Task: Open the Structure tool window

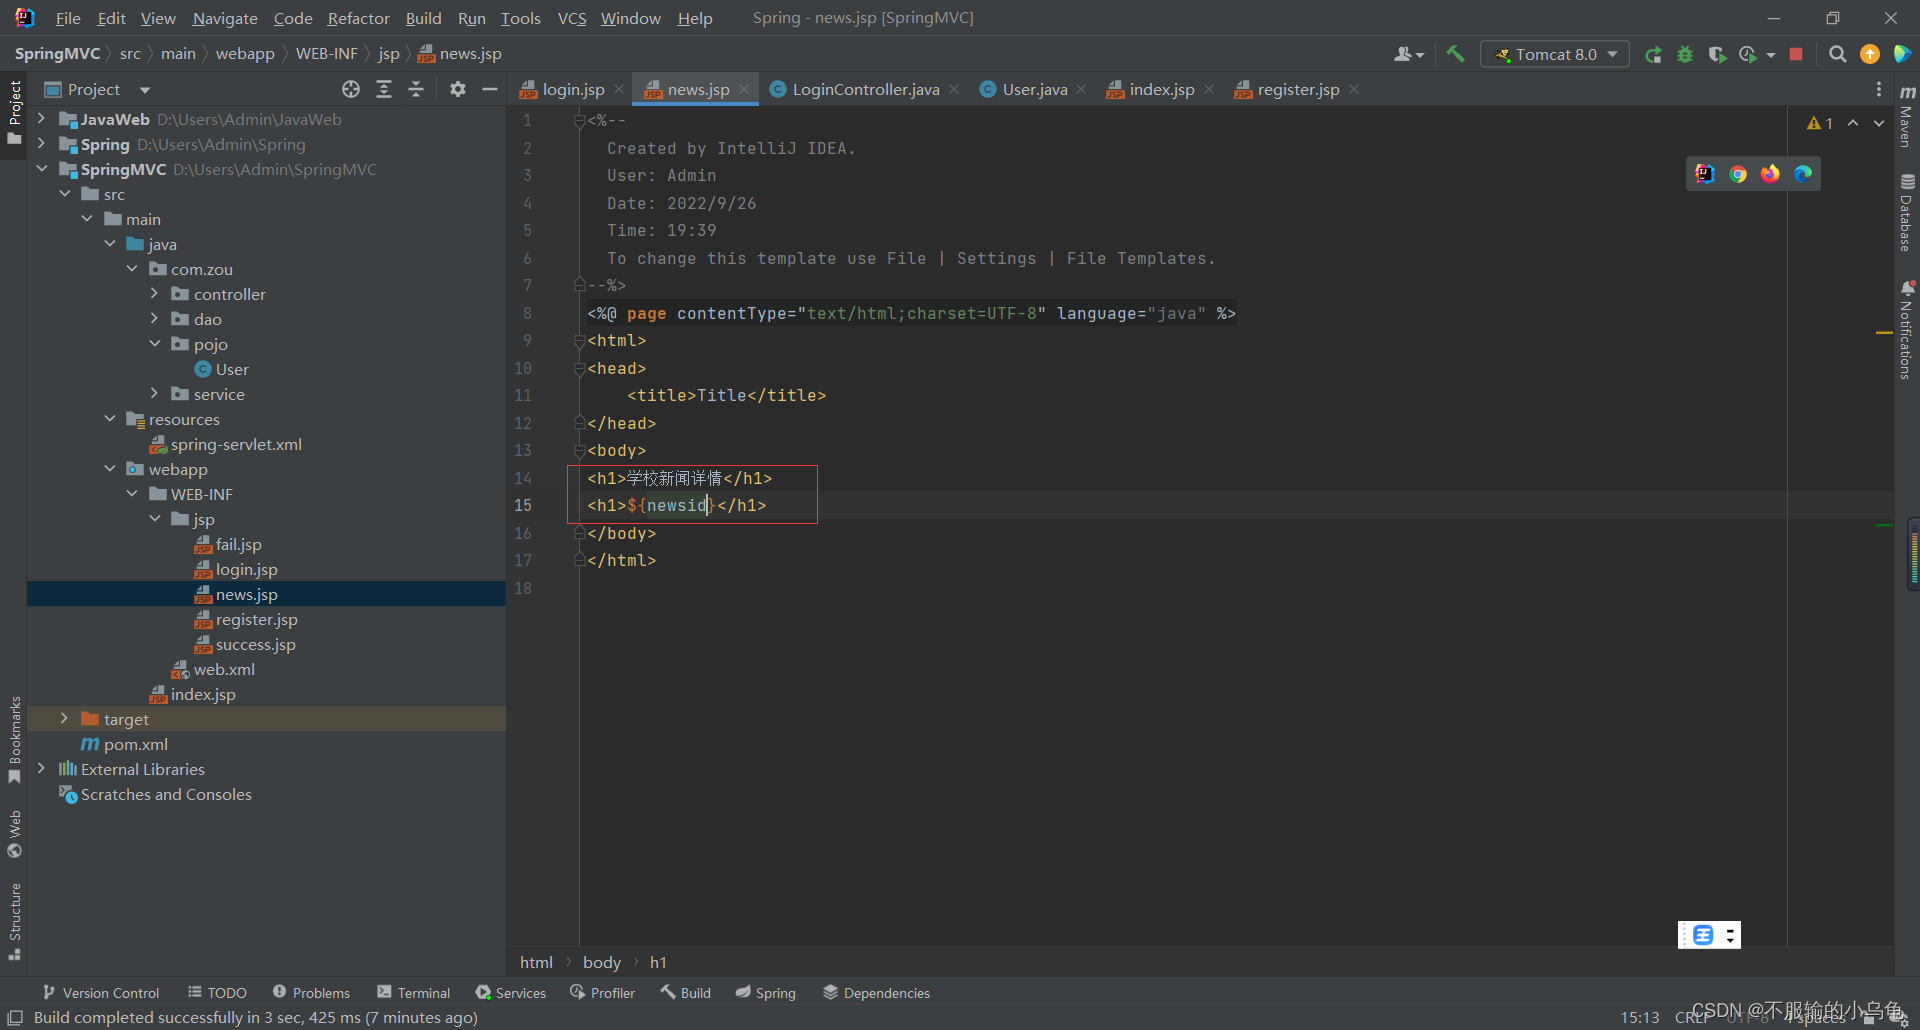Action: tap(14, 921)
